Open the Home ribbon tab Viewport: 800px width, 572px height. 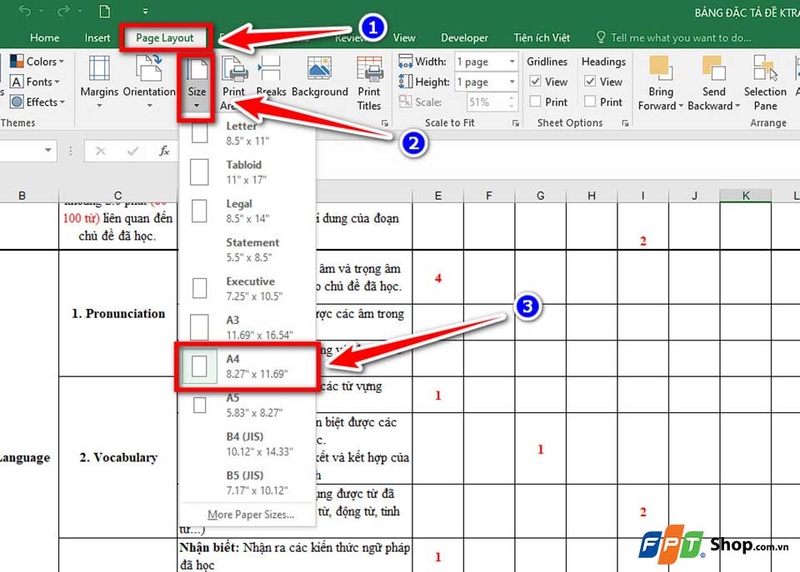[x=44, y=38]
